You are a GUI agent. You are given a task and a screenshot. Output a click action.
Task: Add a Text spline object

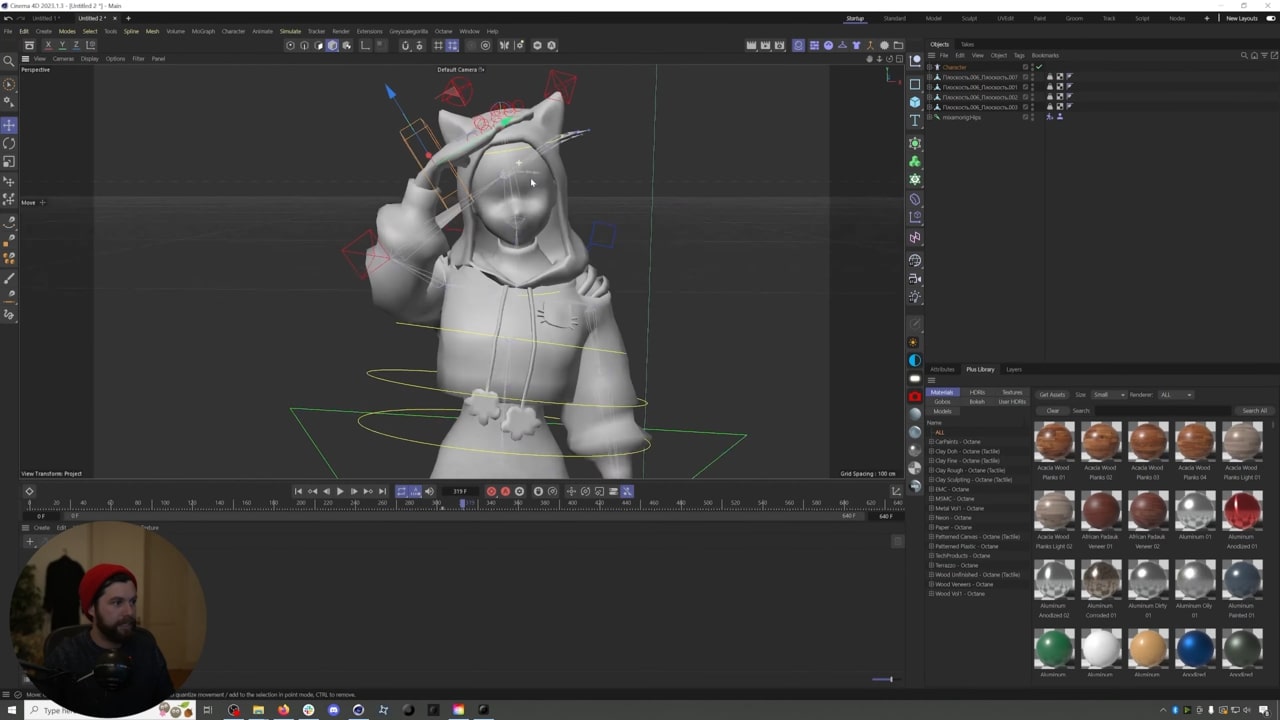(915, 121)
